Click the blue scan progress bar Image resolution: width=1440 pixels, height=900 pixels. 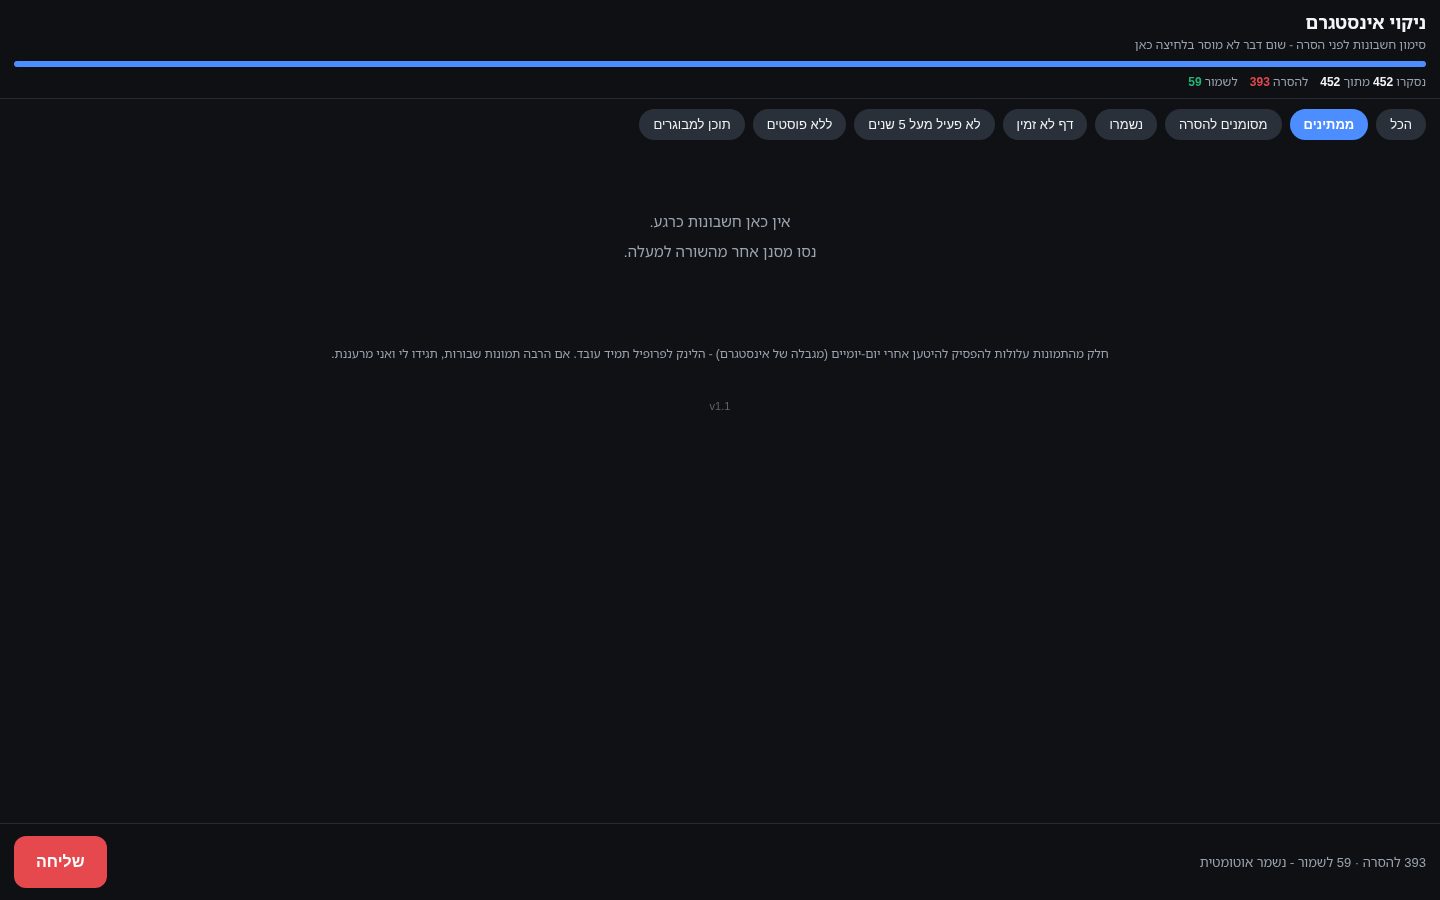click(x=720, y=64)
